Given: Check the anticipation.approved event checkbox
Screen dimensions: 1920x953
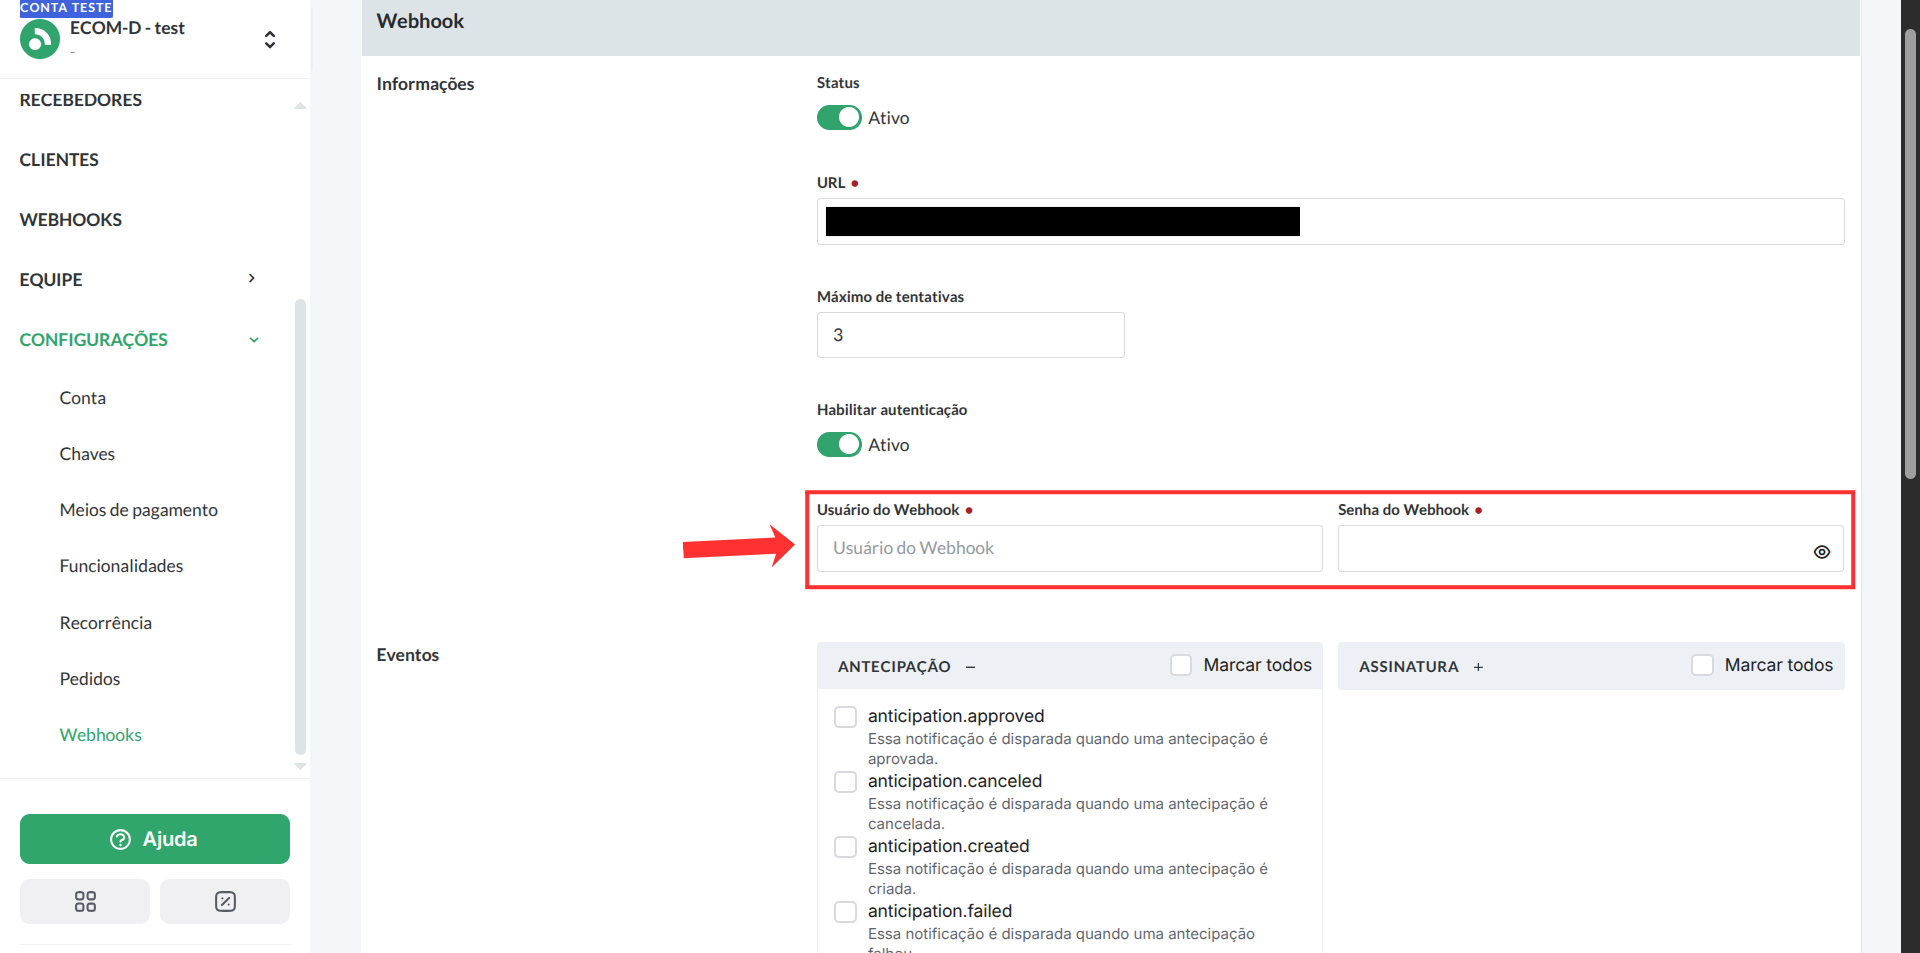Looking at the screenshot, I should (845, 717).
